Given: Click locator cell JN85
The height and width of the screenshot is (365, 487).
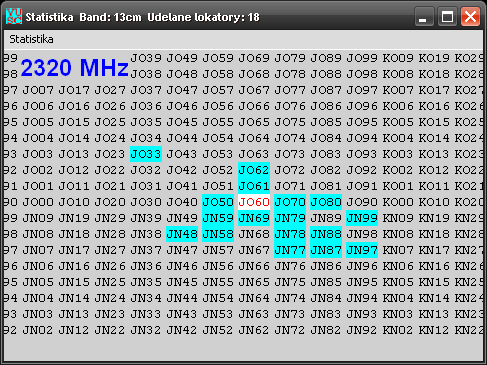Looking at the screenshot, I should point(326,282).
